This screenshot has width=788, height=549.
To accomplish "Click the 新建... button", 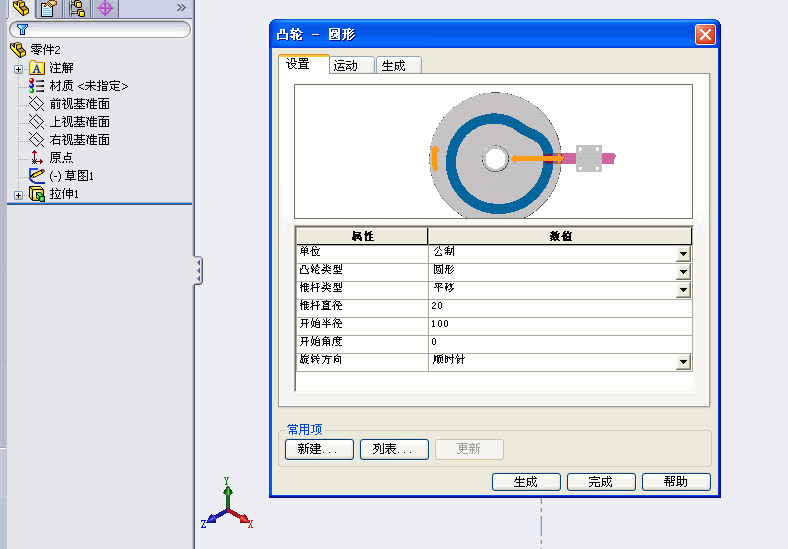I will [x=319, y=449].
